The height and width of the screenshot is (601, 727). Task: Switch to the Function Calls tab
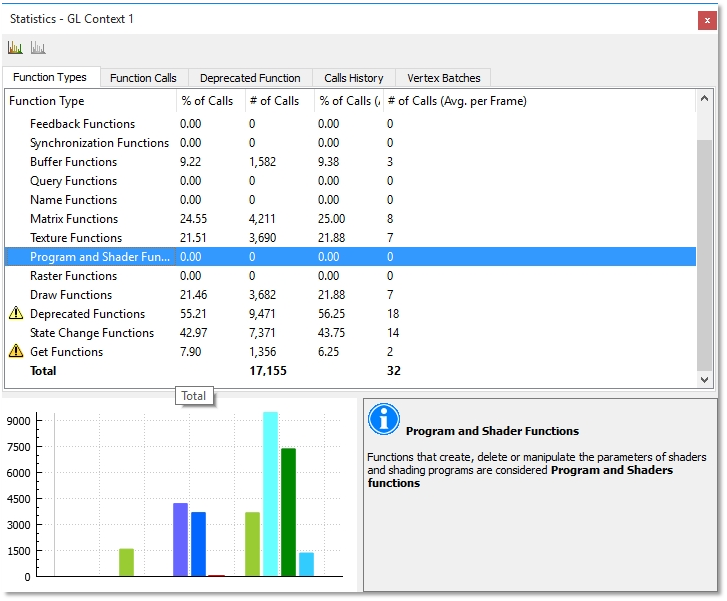(x=143, y=78)
